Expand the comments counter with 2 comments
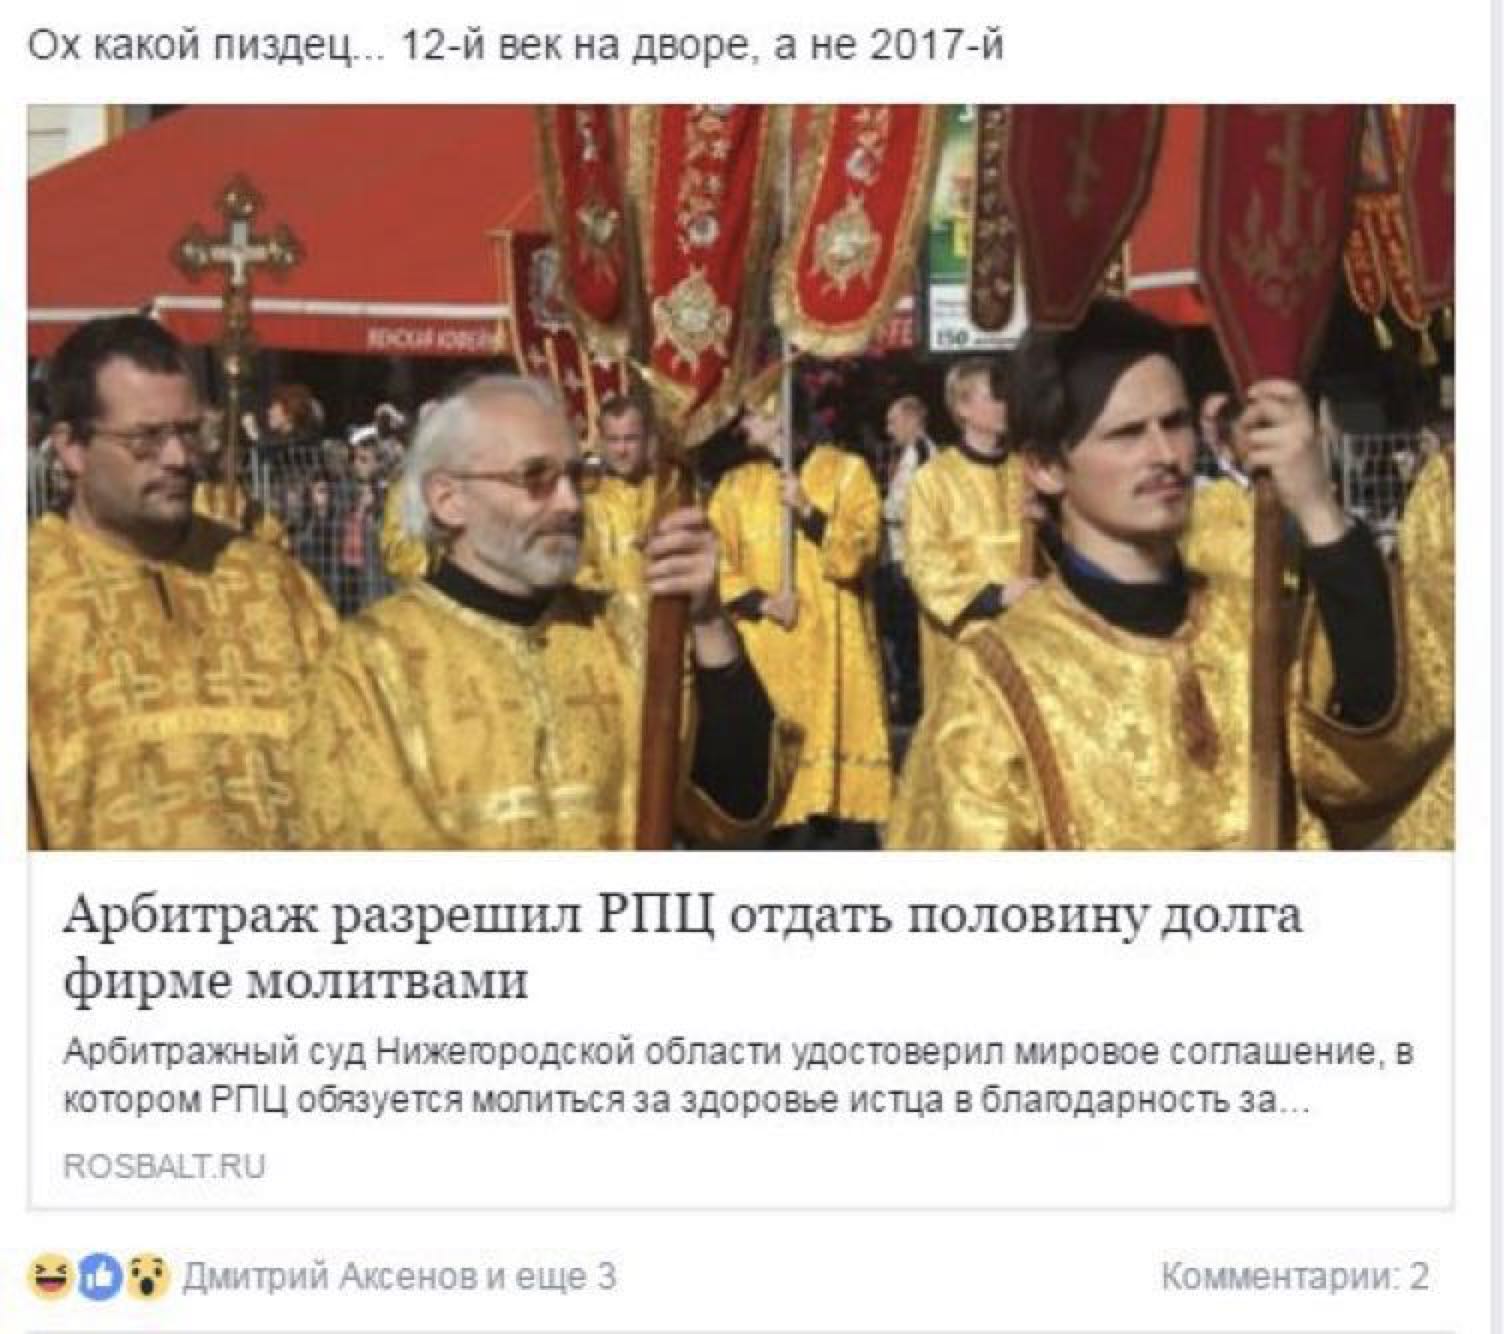The image size is (1504, 1334). 1295,1277
